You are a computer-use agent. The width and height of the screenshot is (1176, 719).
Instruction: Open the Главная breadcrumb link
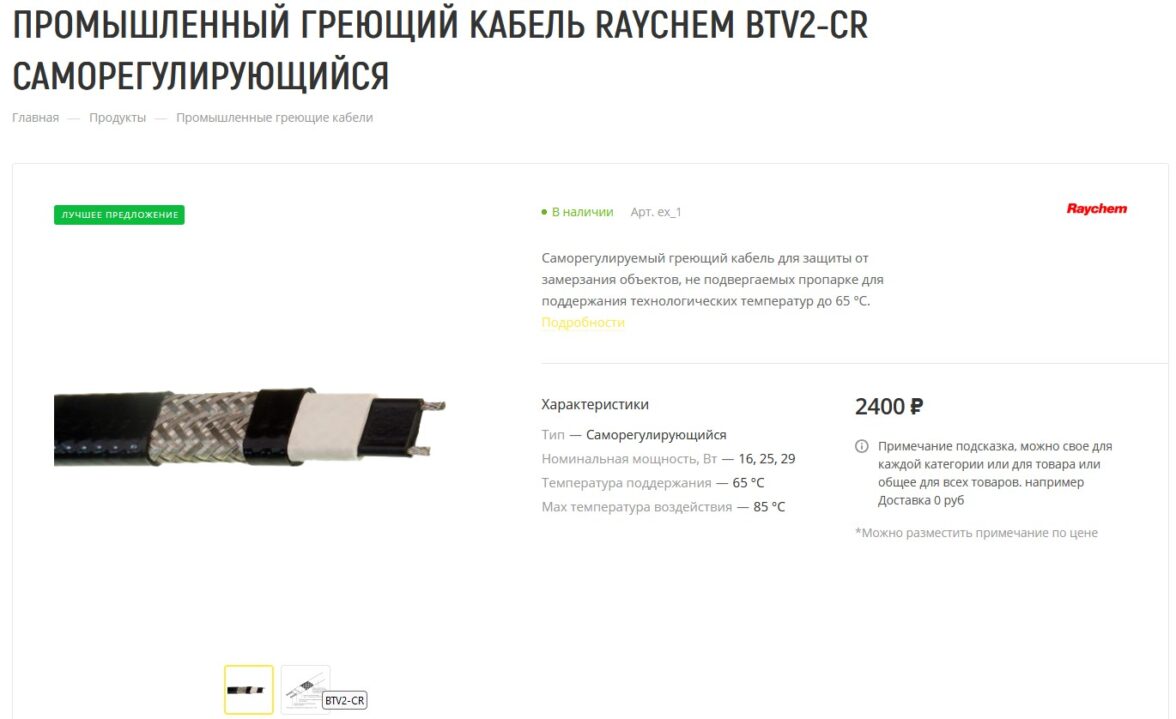pos(35,118)
